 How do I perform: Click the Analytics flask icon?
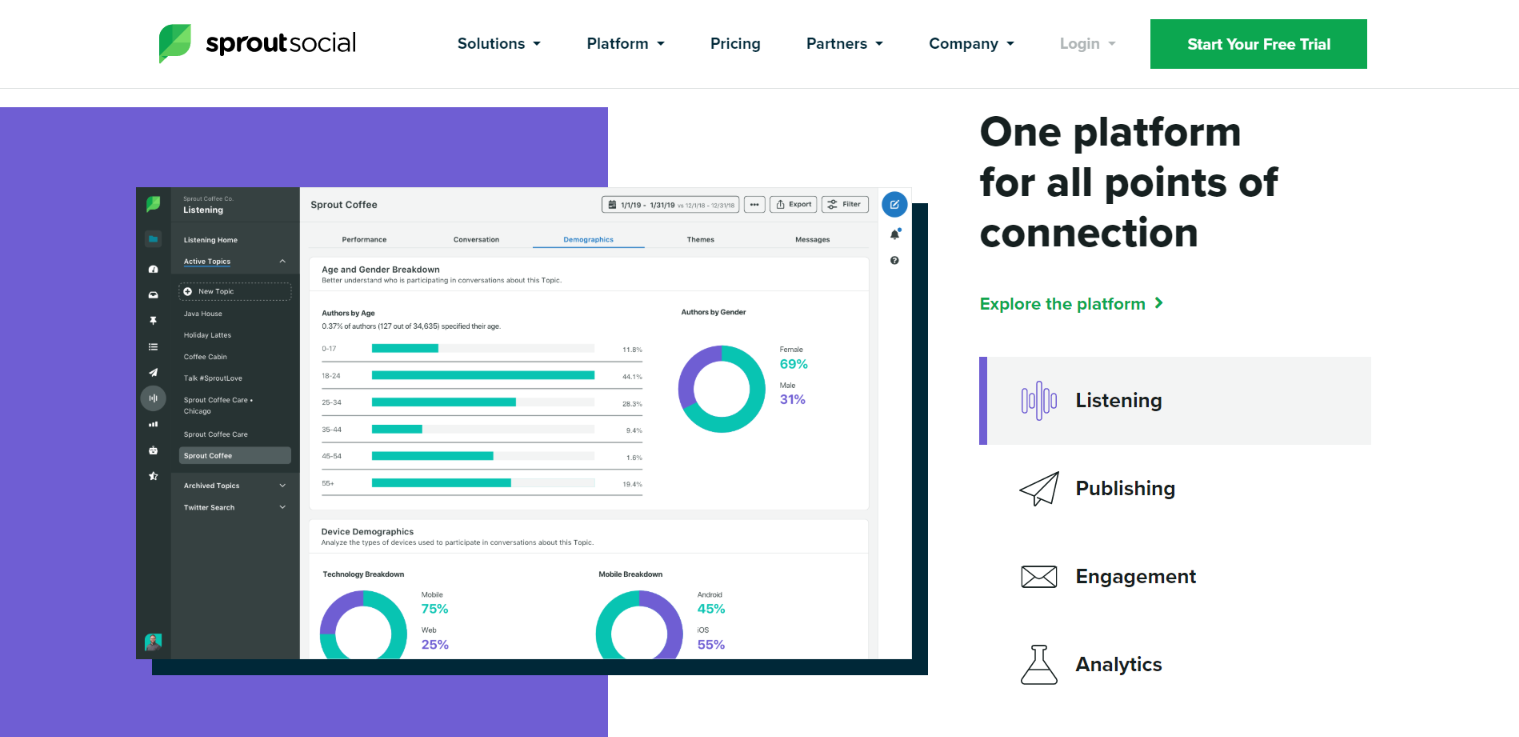tap(1038, 665)
